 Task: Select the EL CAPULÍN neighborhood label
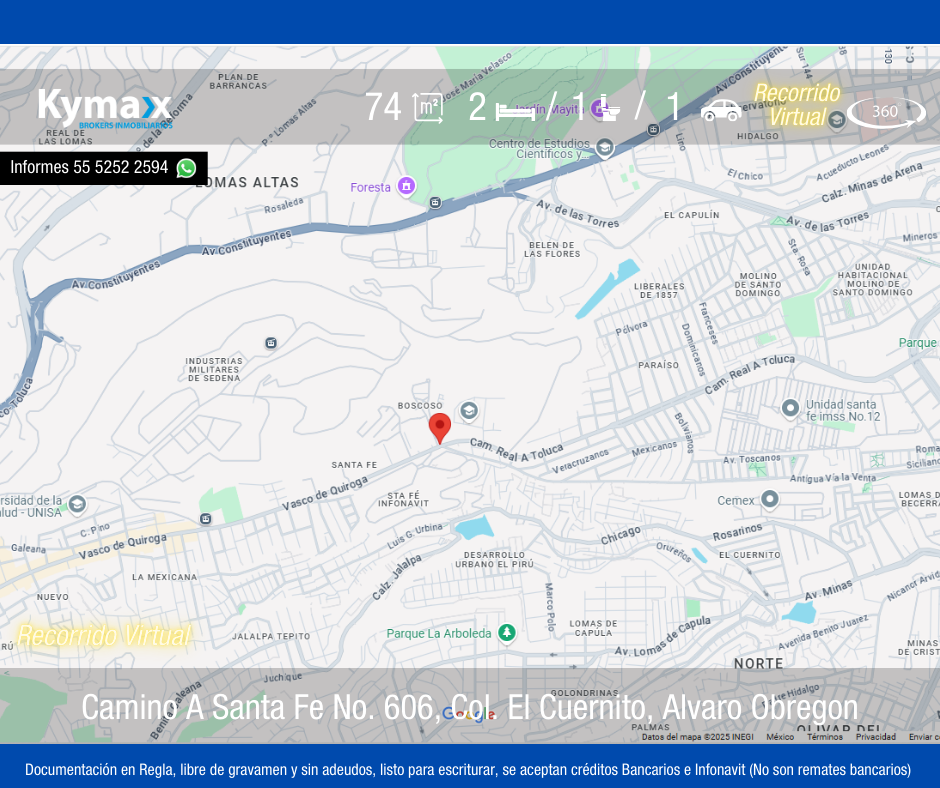tap(692, 215)
